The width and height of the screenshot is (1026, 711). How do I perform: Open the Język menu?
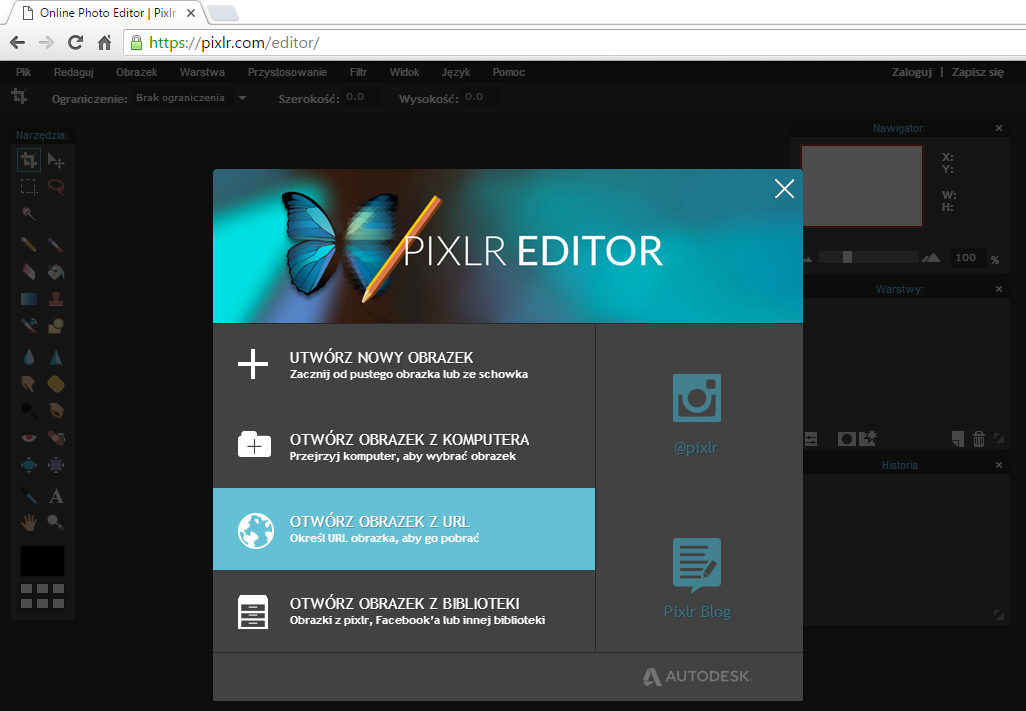[x=455, y=72]
